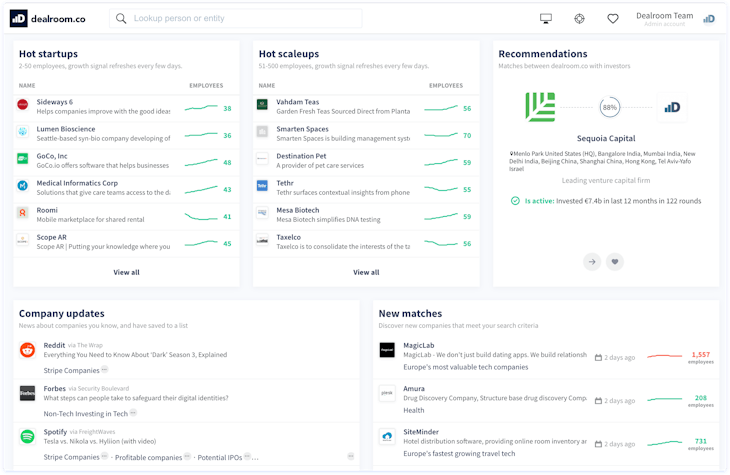Open Vahdam Teas logo icon
This screenshot has height=475, width=730.
pos(263,104)
